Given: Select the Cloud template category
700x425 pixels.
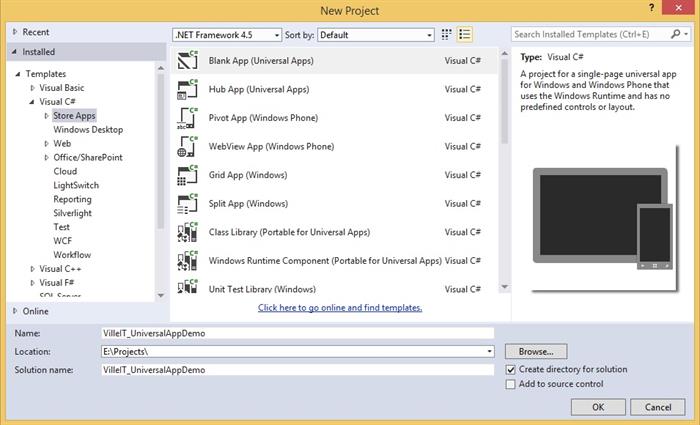Looking at the screenshot, I should click(x=65, y=171).
